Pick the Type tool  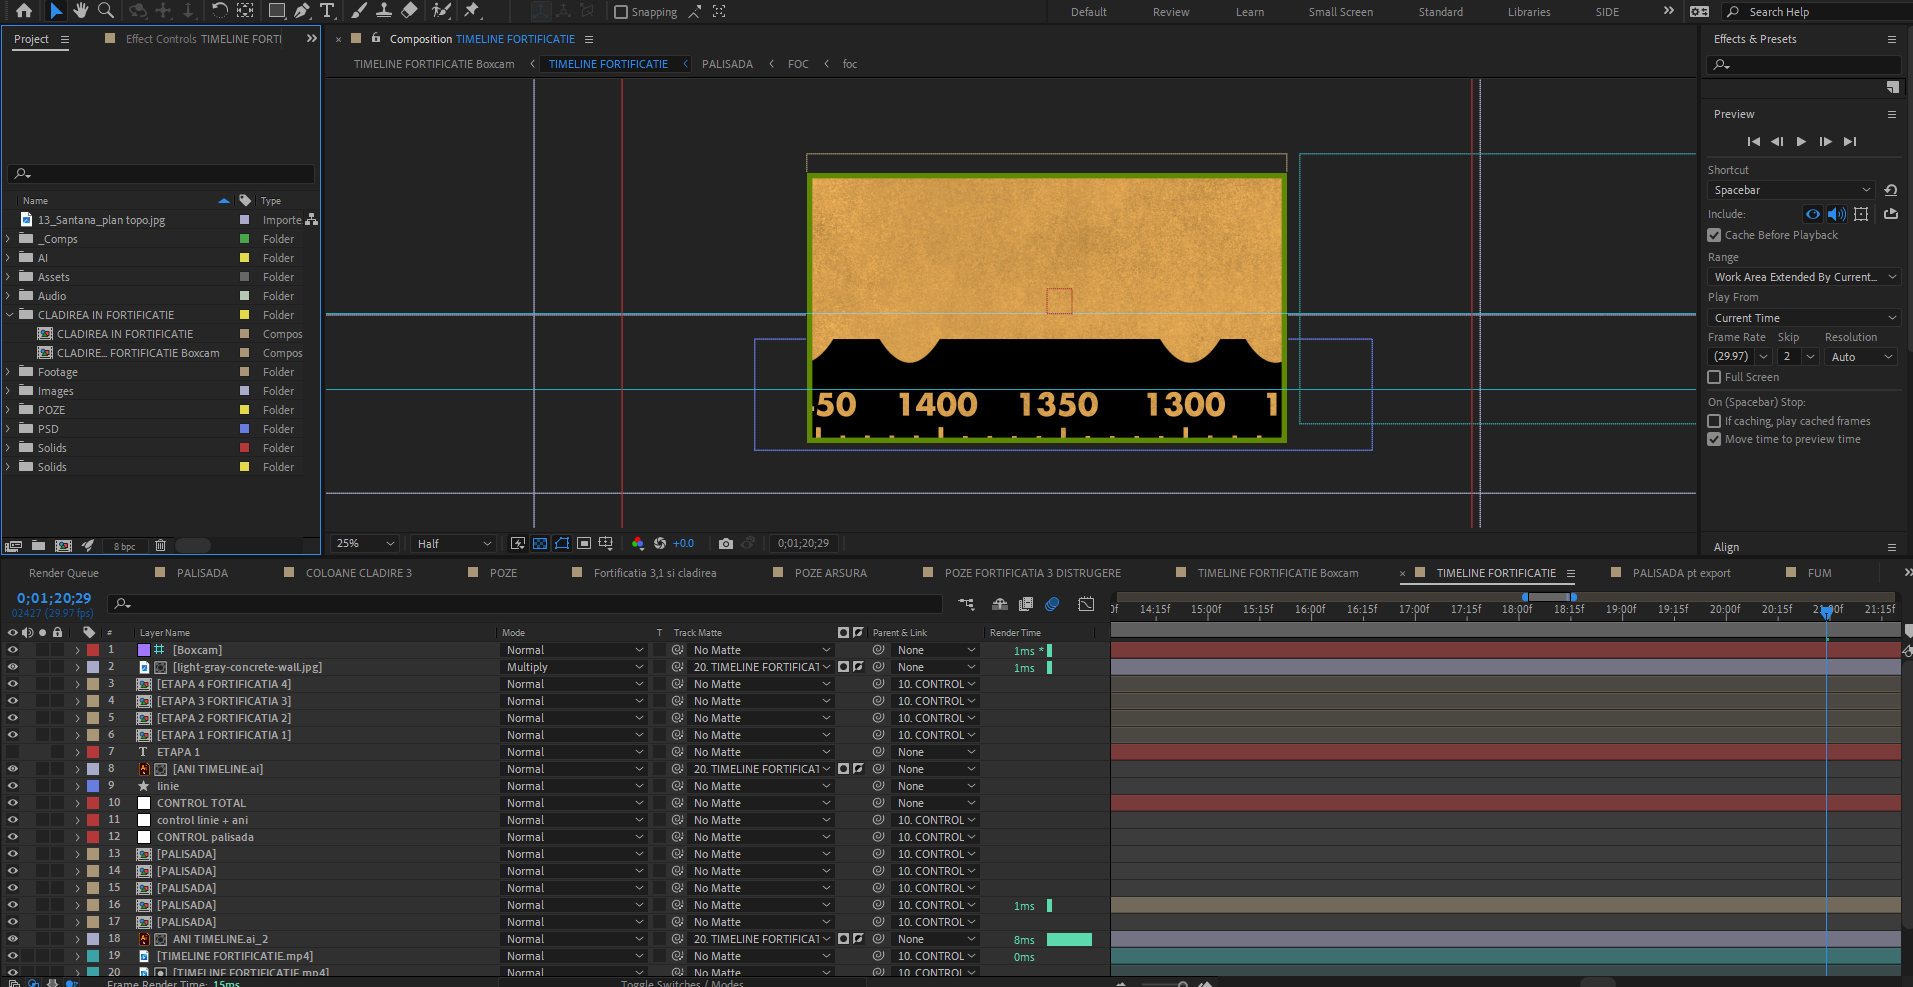[x=327, y=11]
